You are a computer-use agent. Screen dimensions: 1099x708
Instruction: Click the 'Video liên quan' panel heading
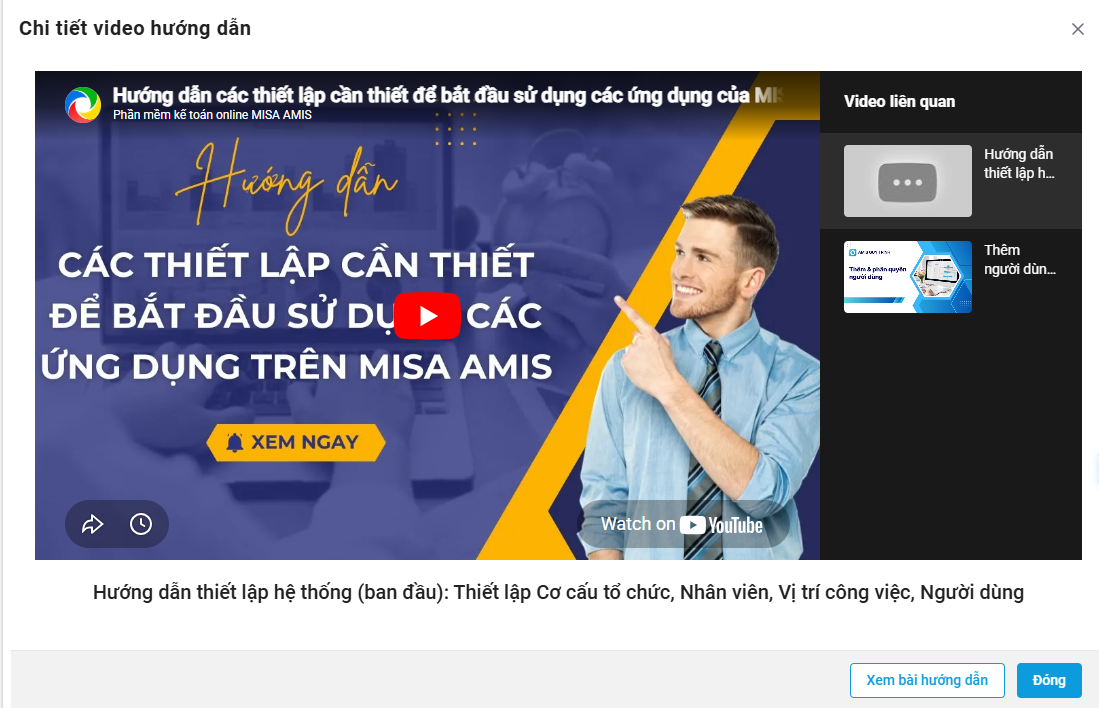899,102
